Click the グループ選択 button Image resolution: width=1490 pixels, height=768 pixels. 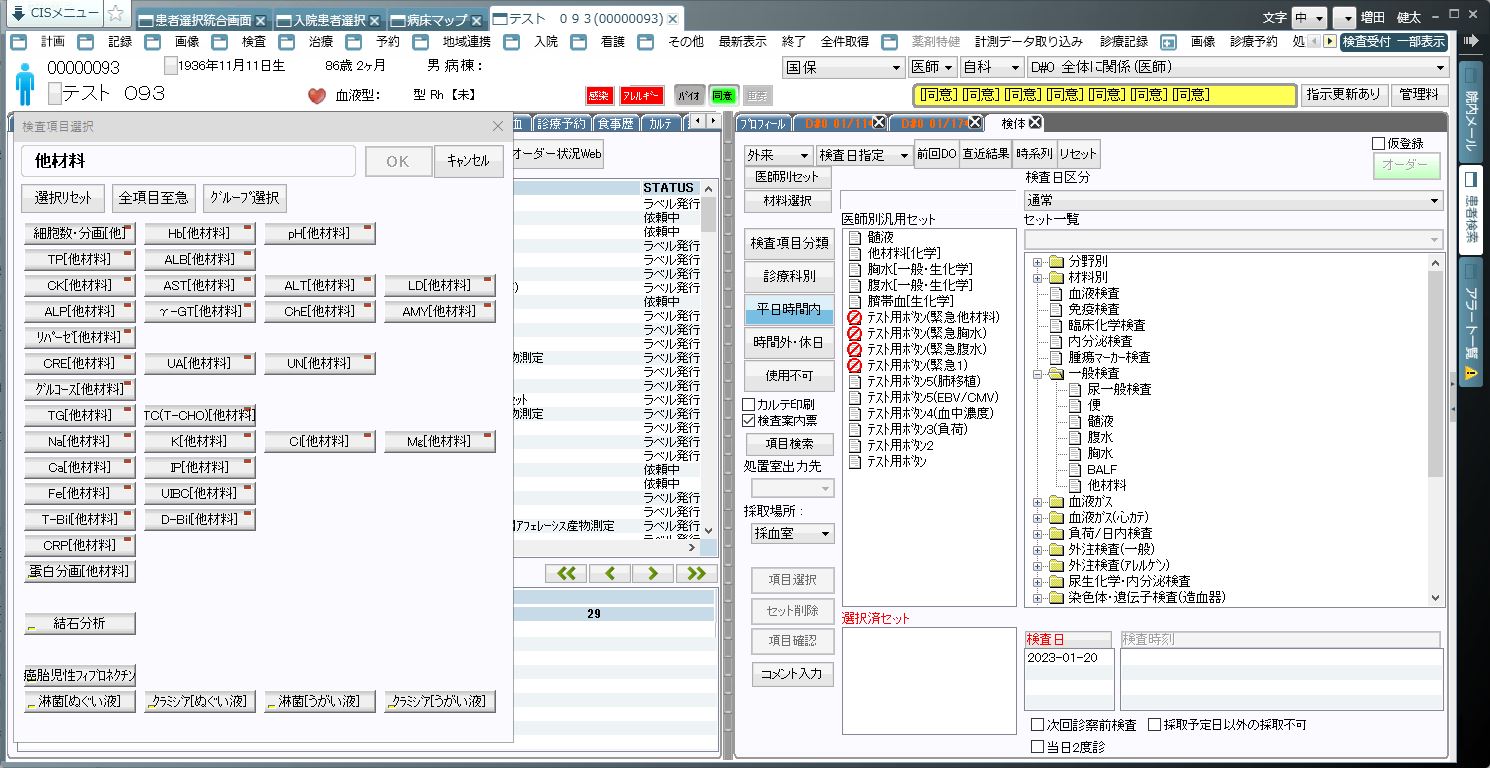click(245, 197)
